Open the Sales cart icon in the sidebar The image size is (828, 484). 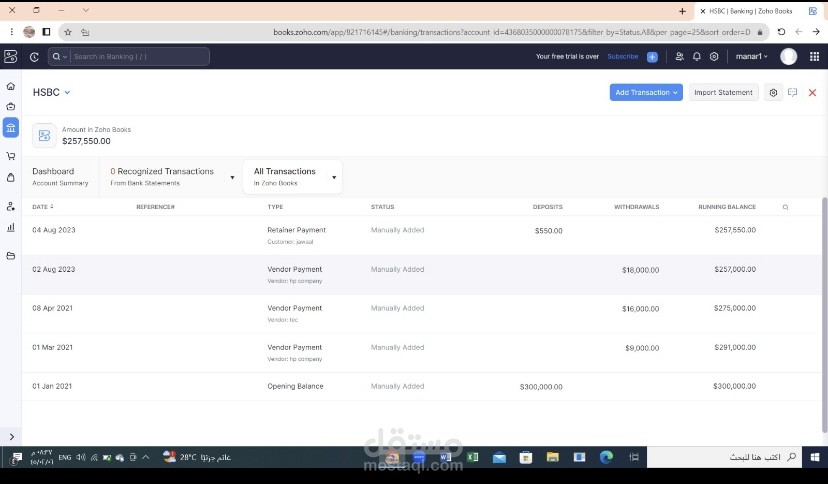point(11,156)
